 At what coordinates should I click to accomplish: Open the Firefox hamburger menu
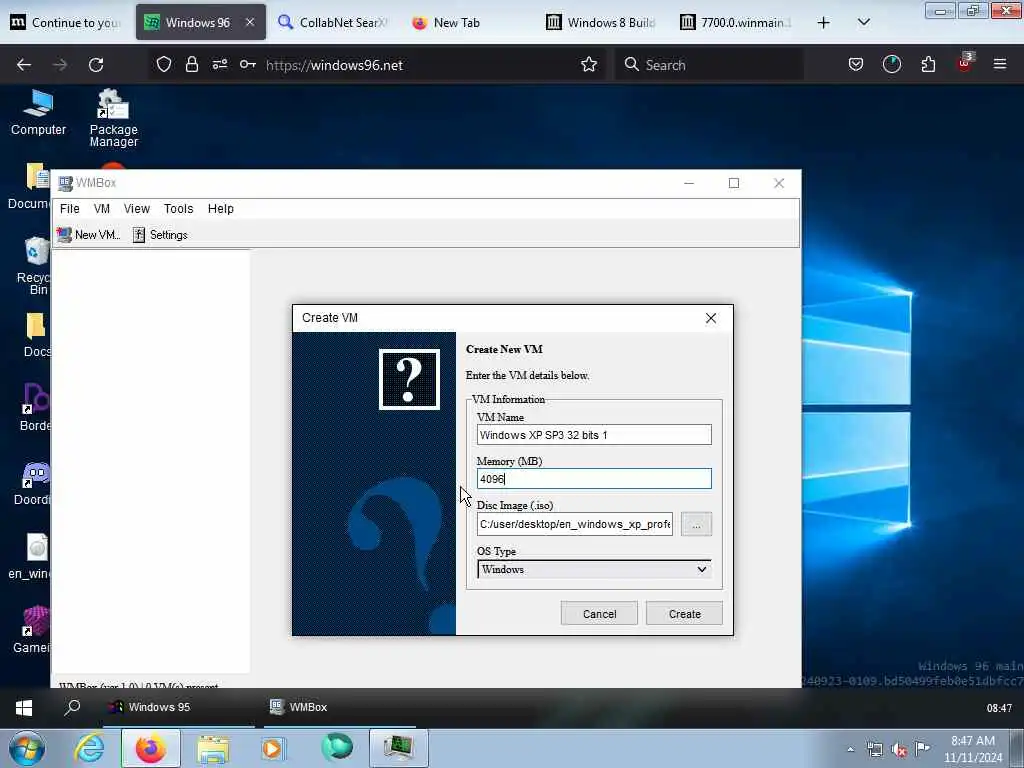click(x=1000, y=64)
